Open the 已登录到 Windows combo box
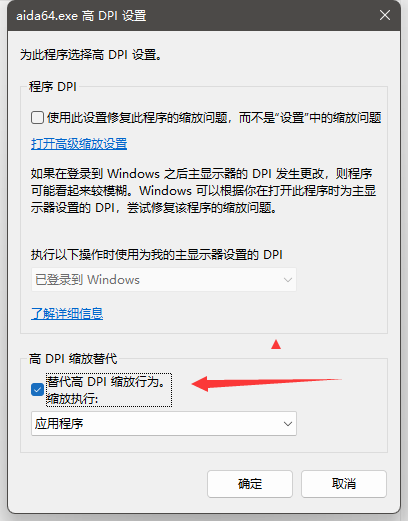Image resolution: width=408 pixels, height=521 pixels. click(x=164, y=280)
